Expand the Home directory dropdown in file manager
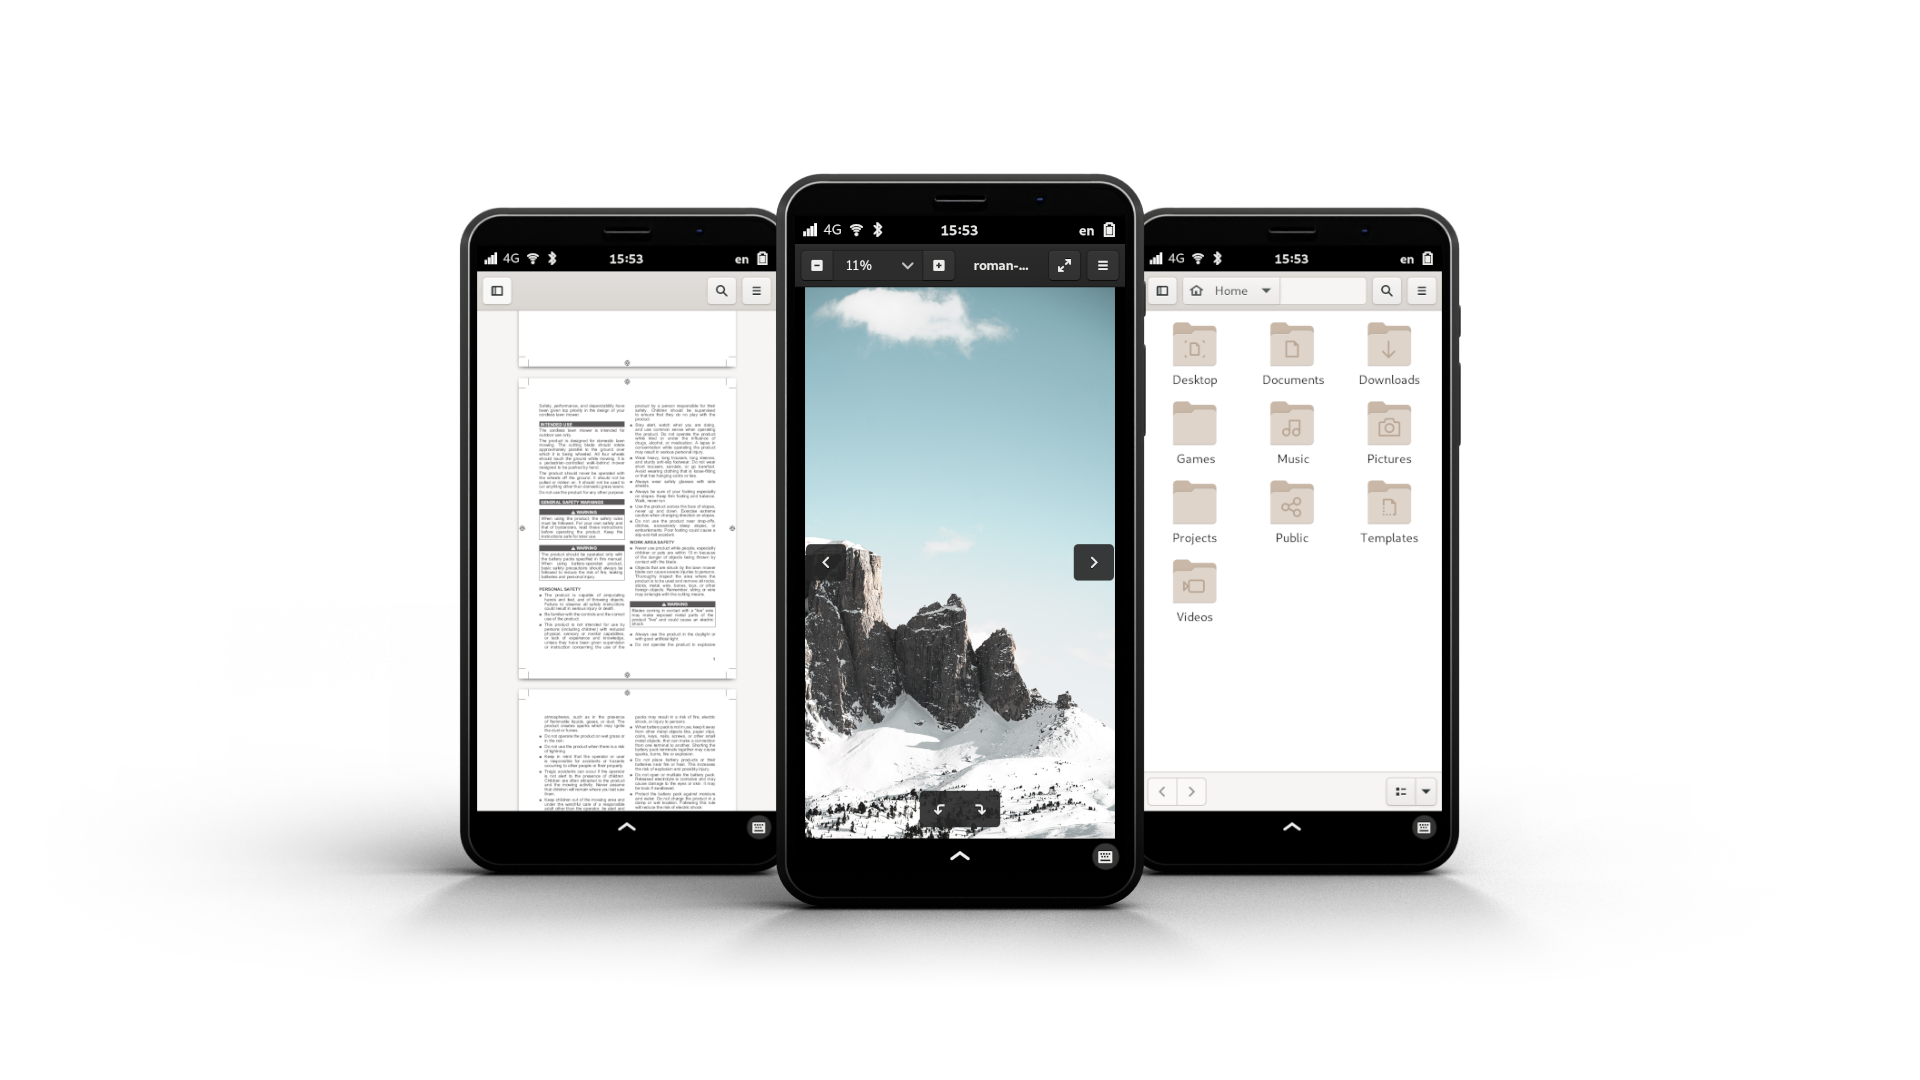Viewport: 1920px width, 1080px height. (1266, 290)
